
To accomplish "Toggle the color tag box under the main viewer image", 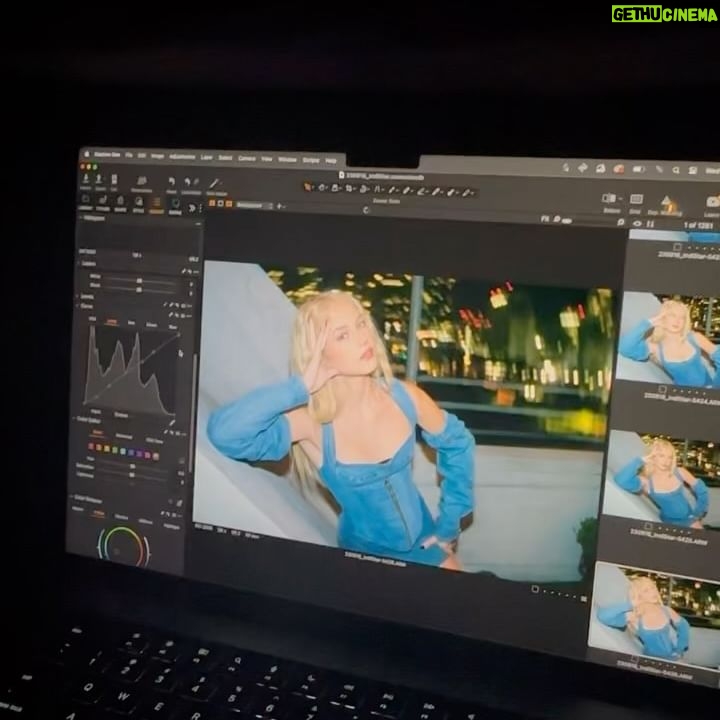I will (x=535, y=589).
